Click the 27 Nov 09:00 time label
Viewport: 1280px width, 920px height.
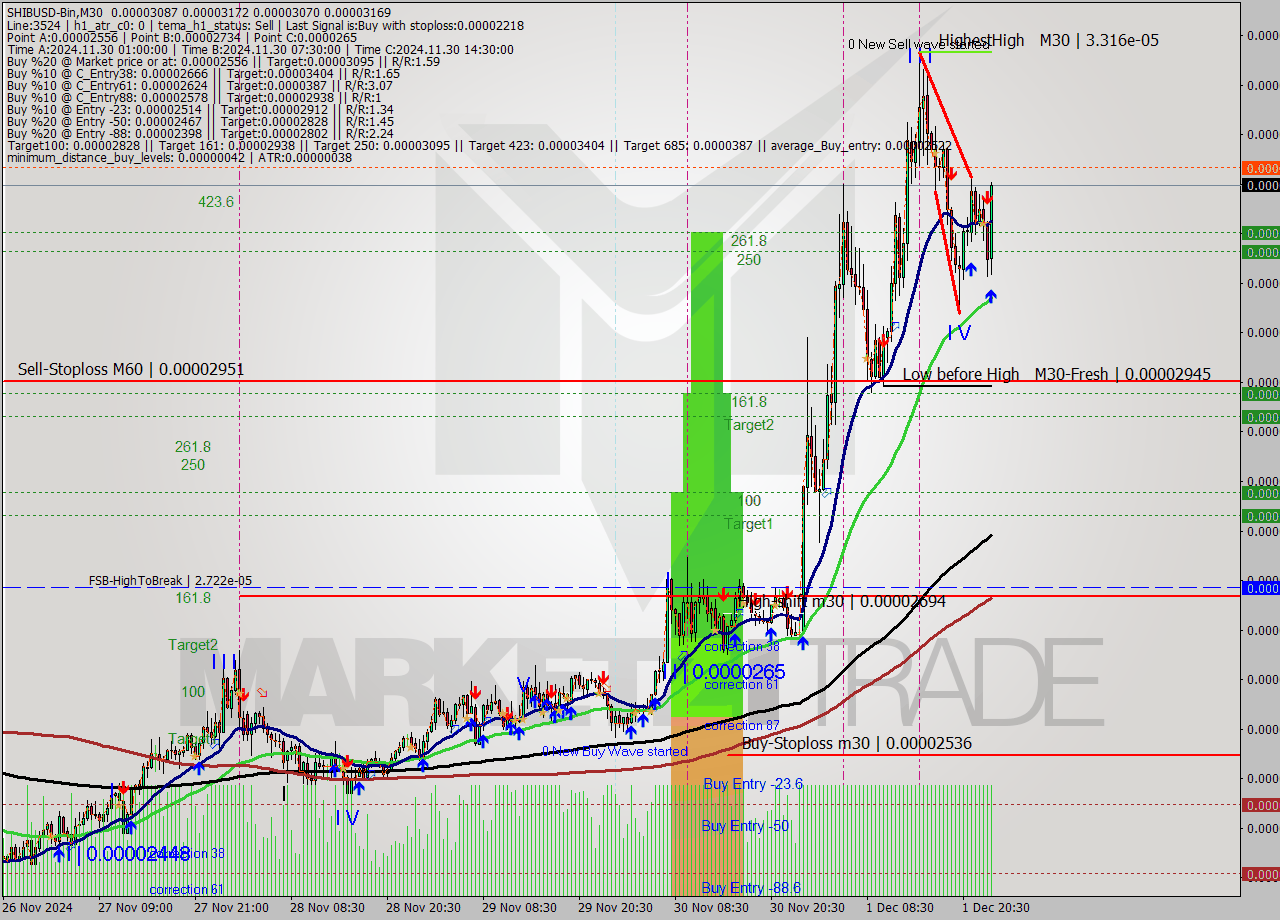[136, 908]
